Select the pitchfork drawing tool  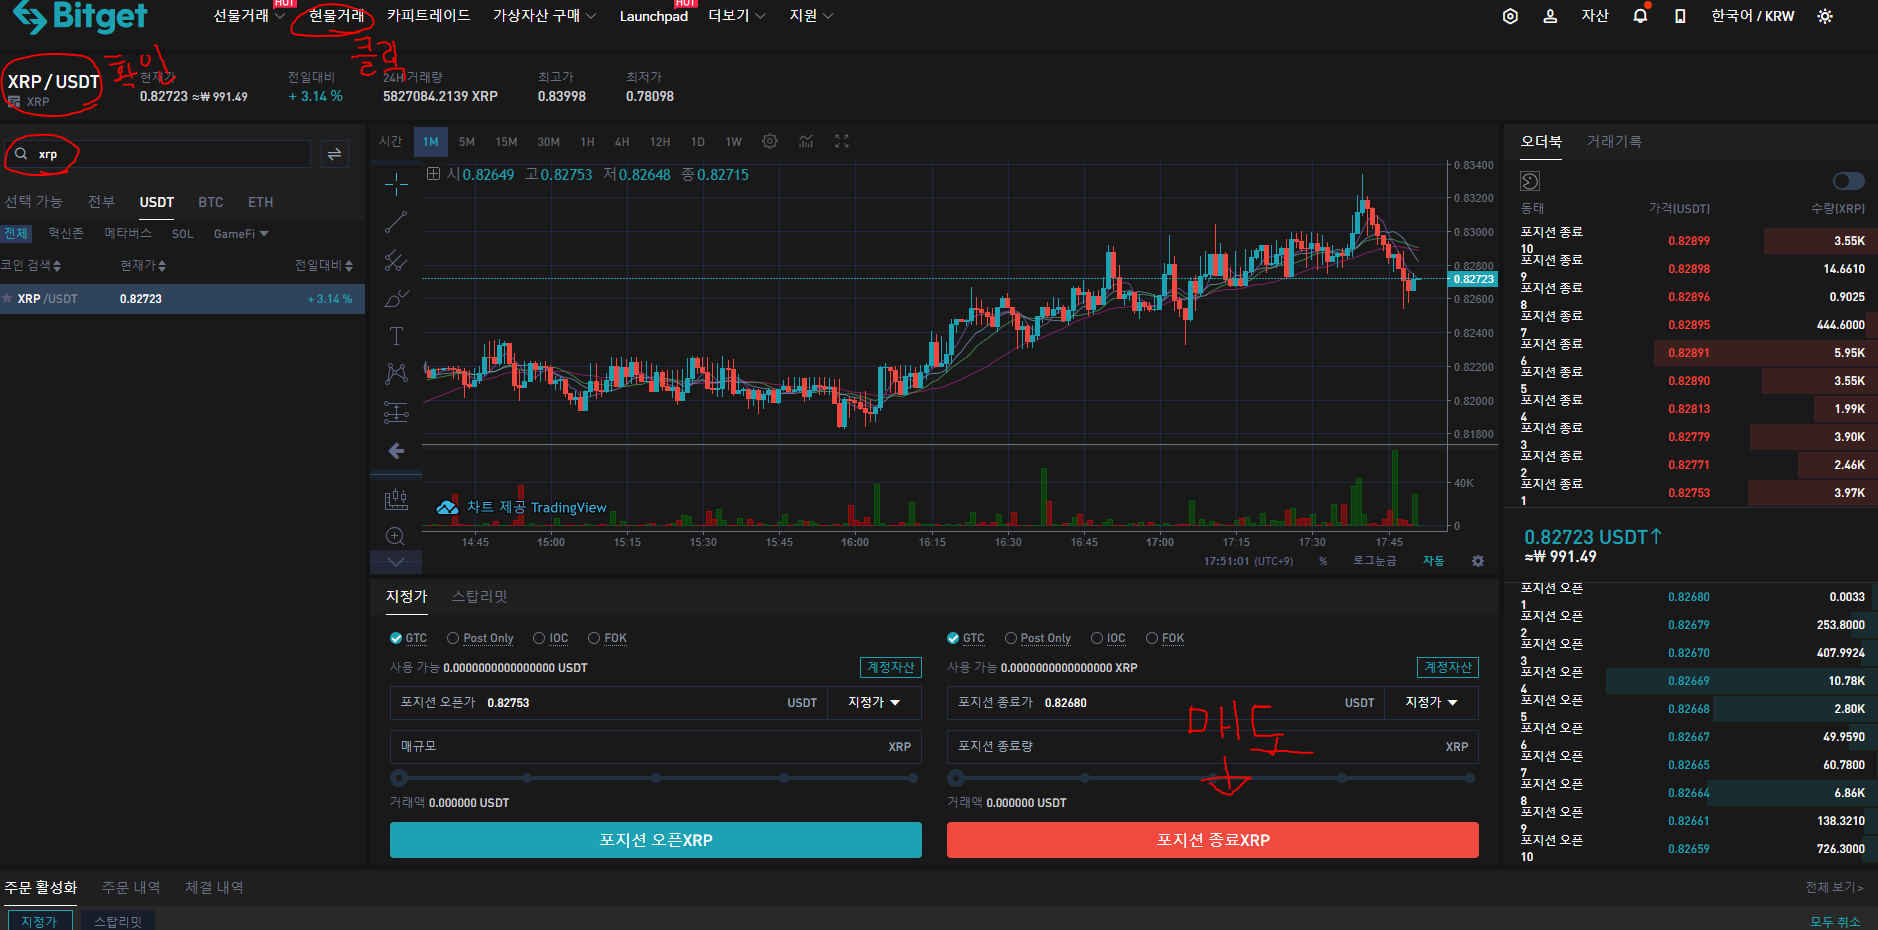[396, 261]
